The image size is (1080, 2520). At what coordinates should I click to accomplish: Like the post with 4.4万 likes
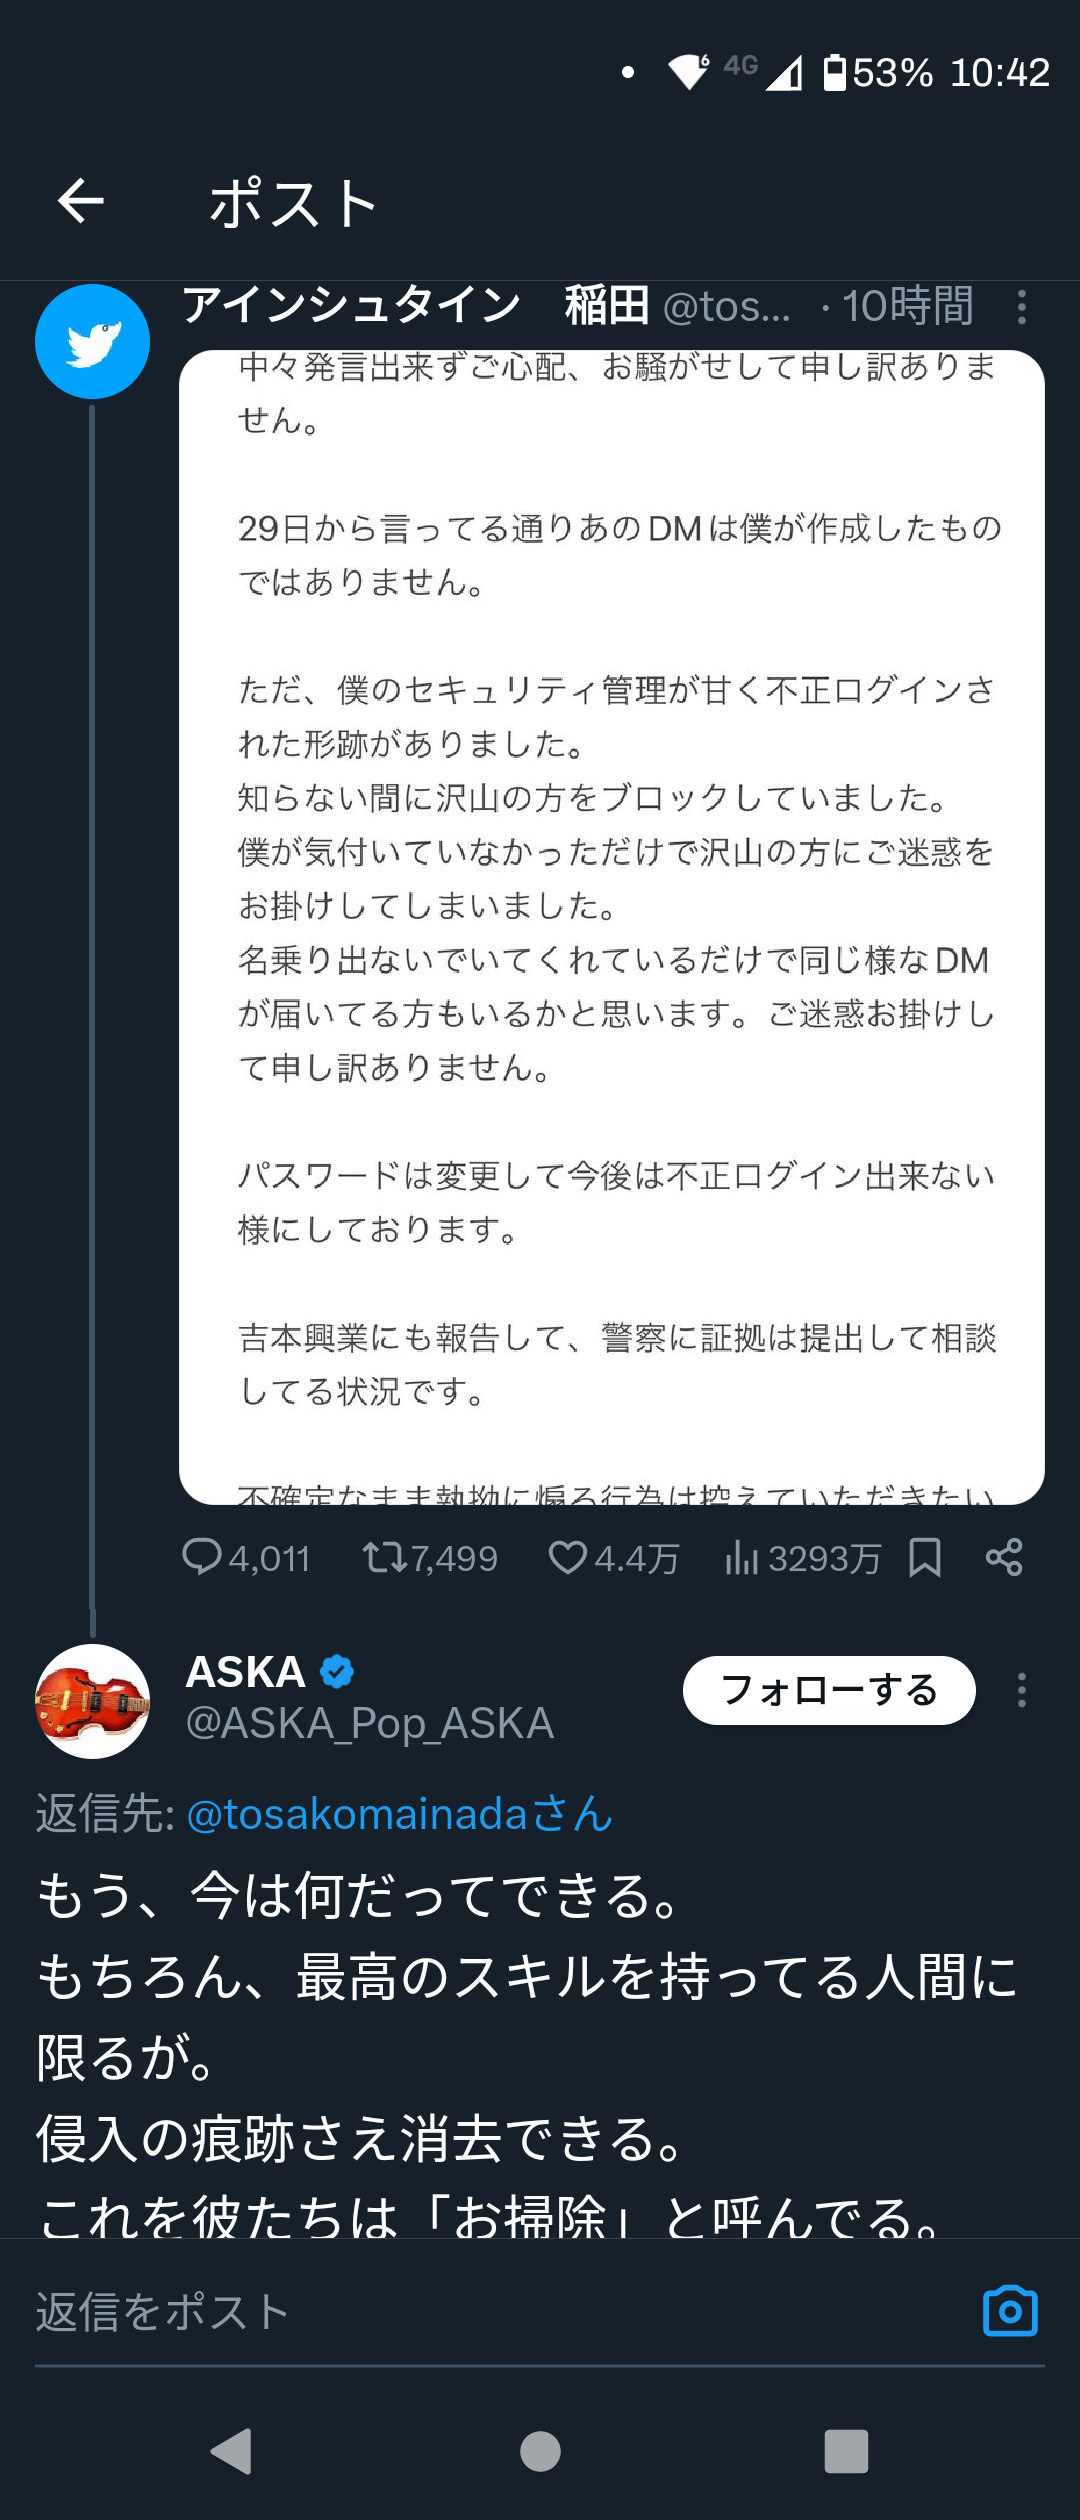pyautogui.click(x=568, y=1557)
